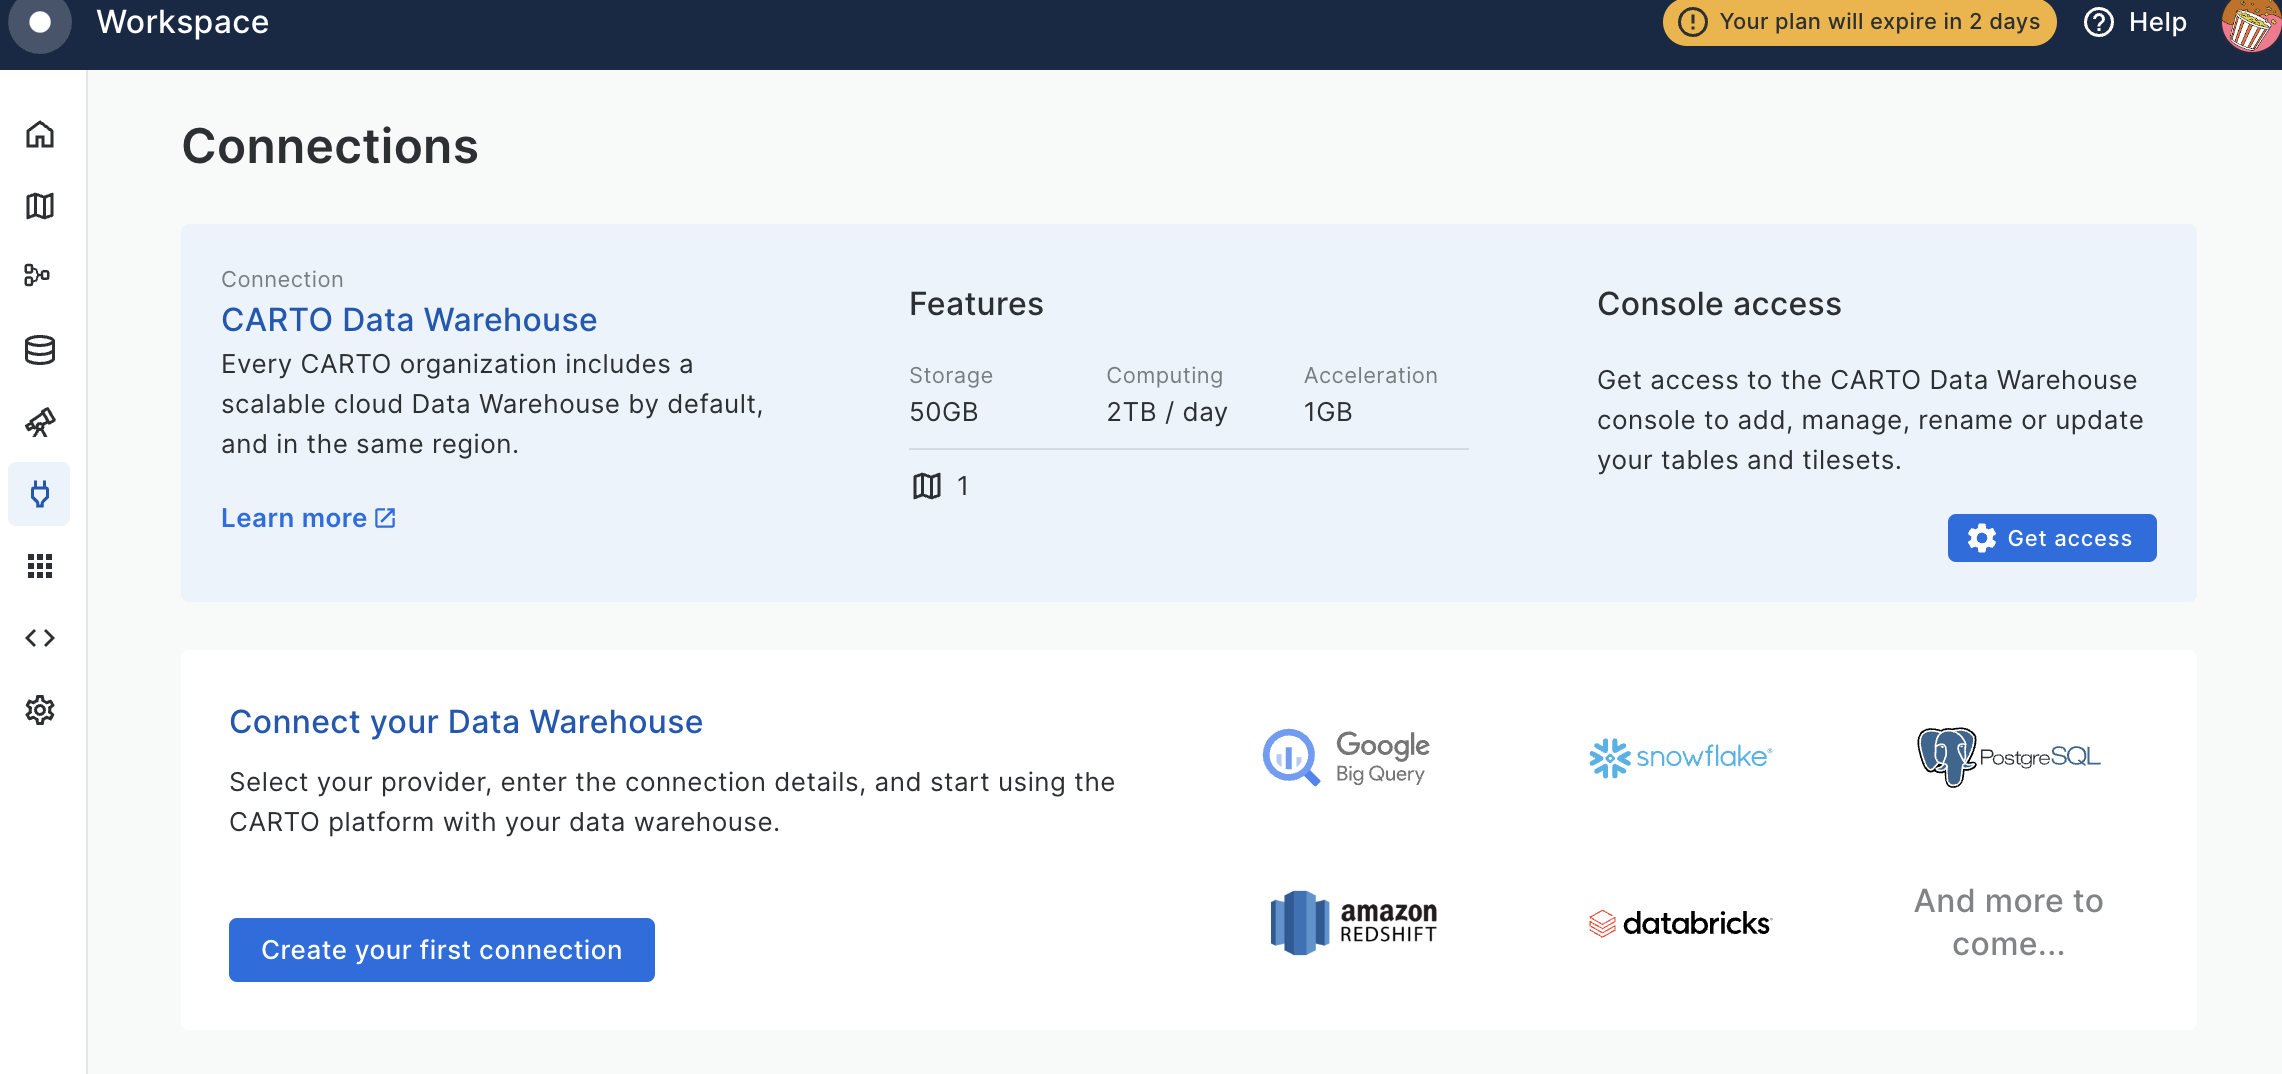Click the CARTO logo circle

pyautogui.click(x=40, y=22)
